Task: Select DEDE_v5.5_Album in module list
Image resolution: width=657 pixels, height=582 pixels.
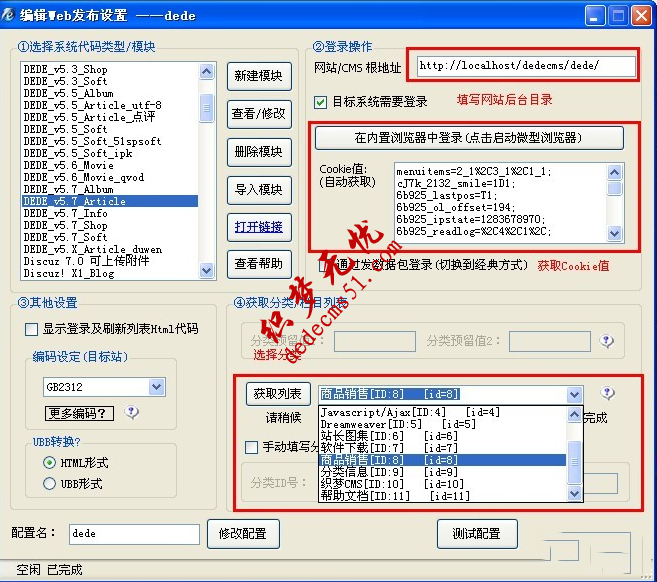Action: [x=110, y=93]
